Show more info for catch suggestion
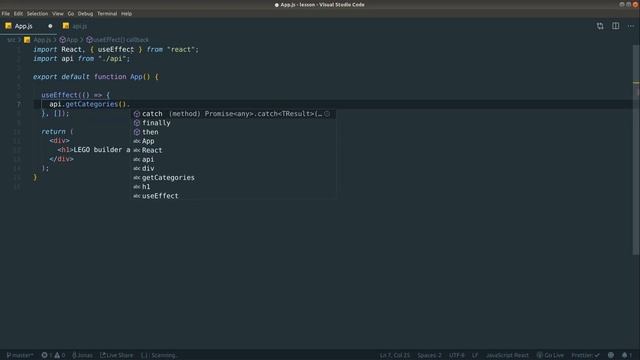Viewport: 640px width, 360px height. tap(327, 114)
